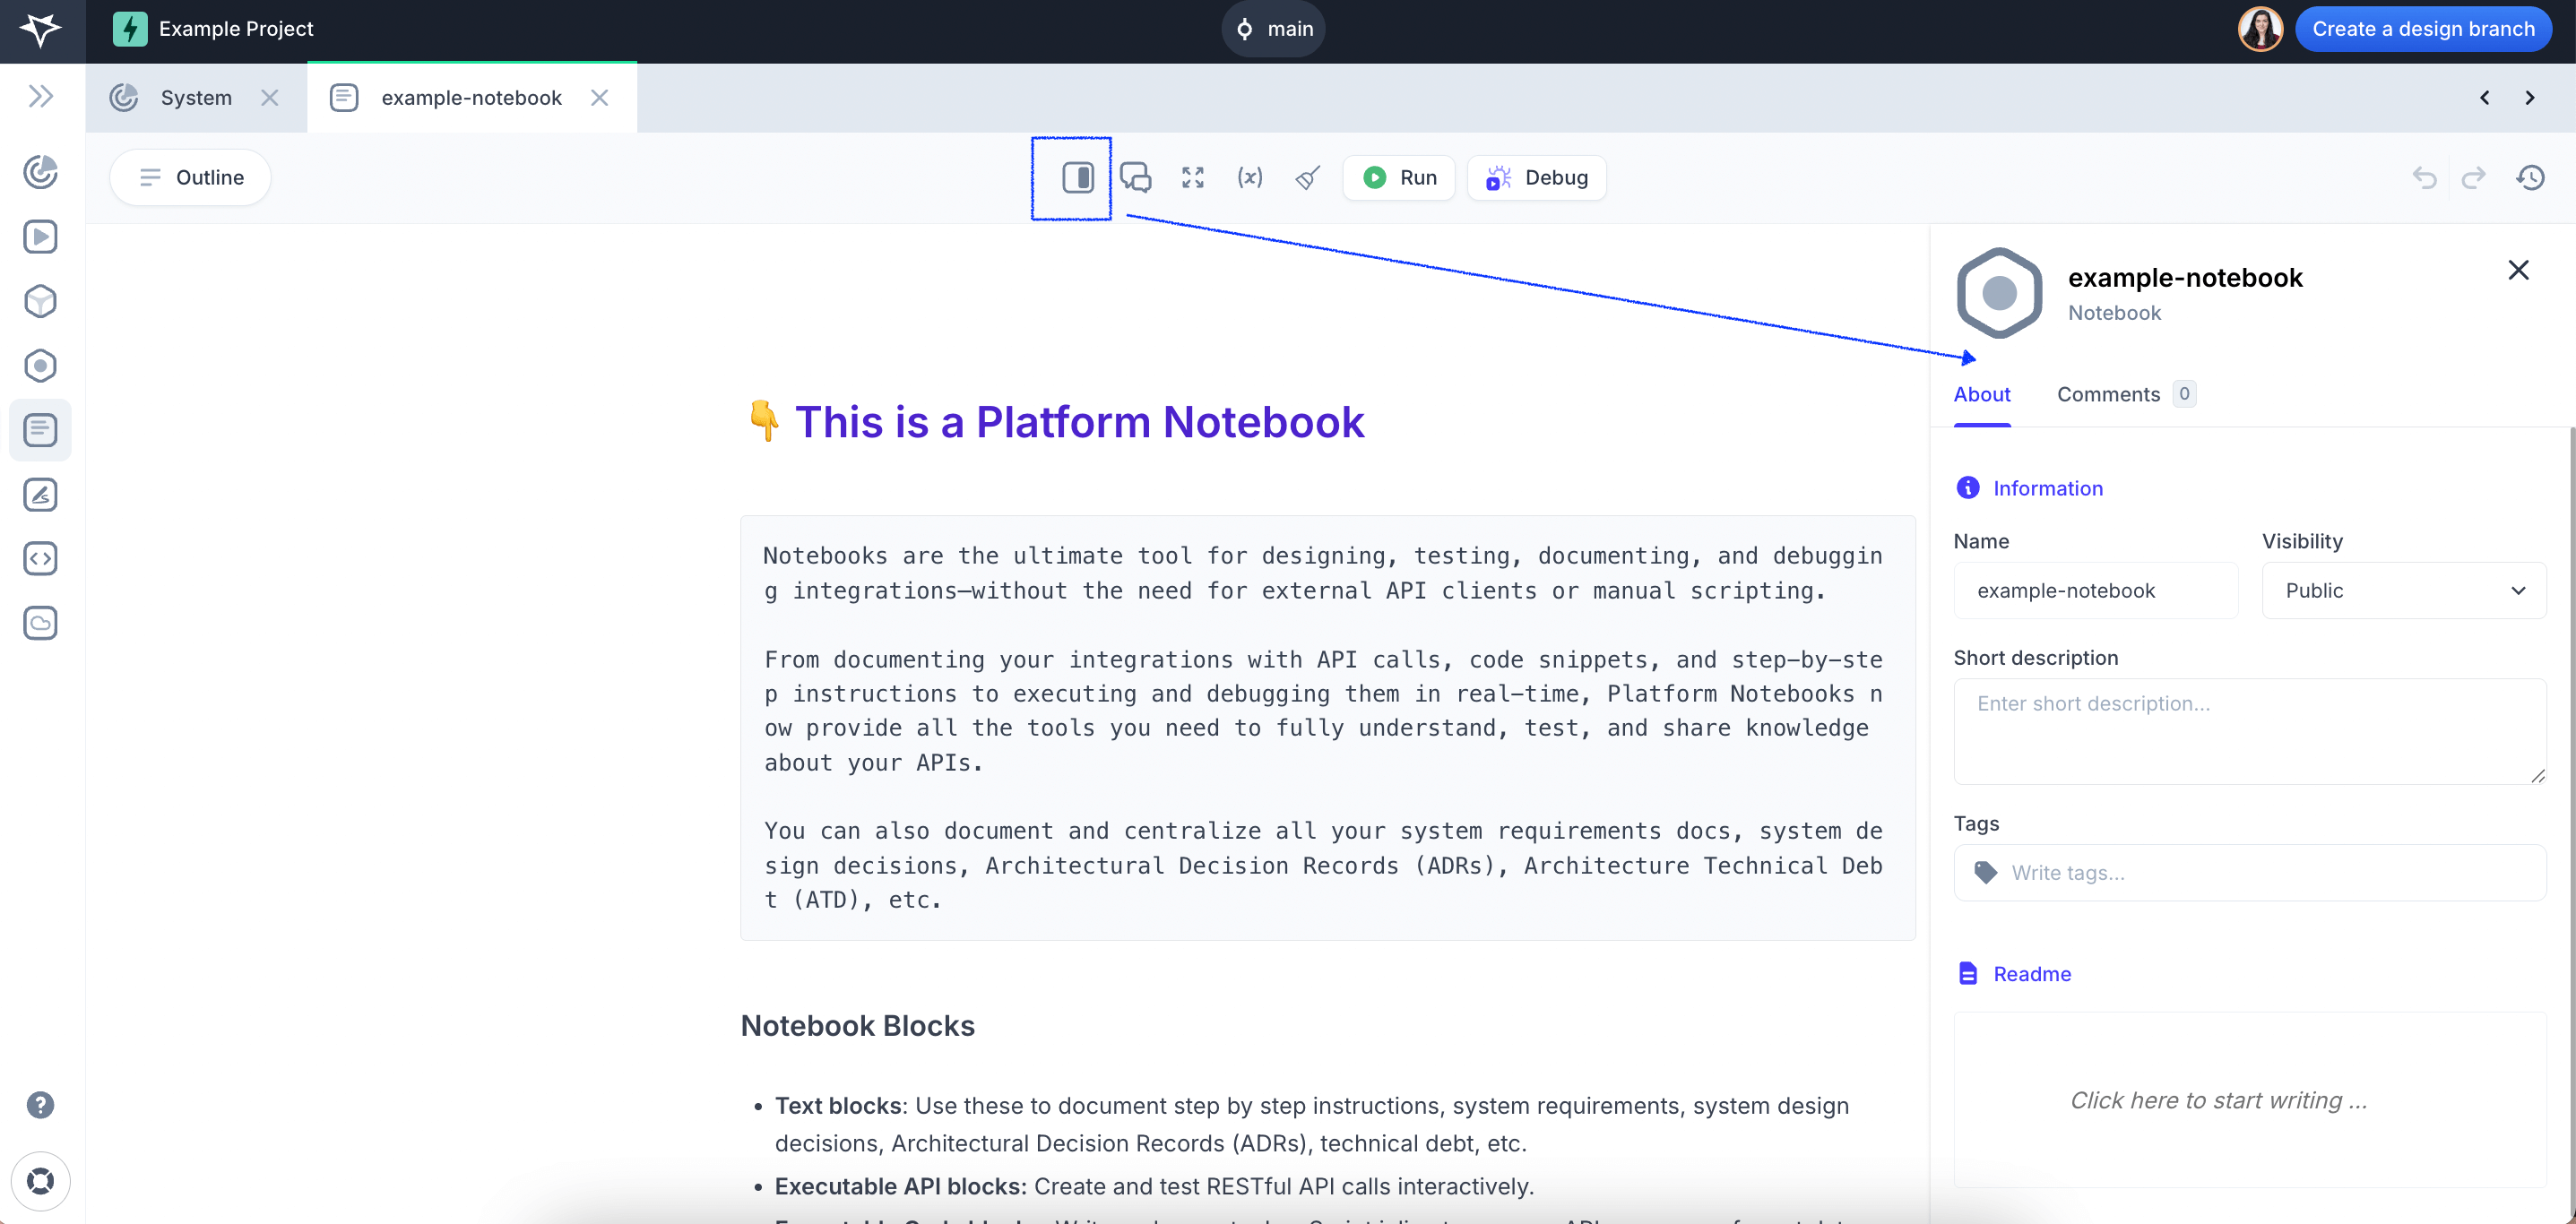Viewport: 2576px width, 1224px height.
Task: Open the code brackets icon in sidebar
Action: tap(40, 558)
